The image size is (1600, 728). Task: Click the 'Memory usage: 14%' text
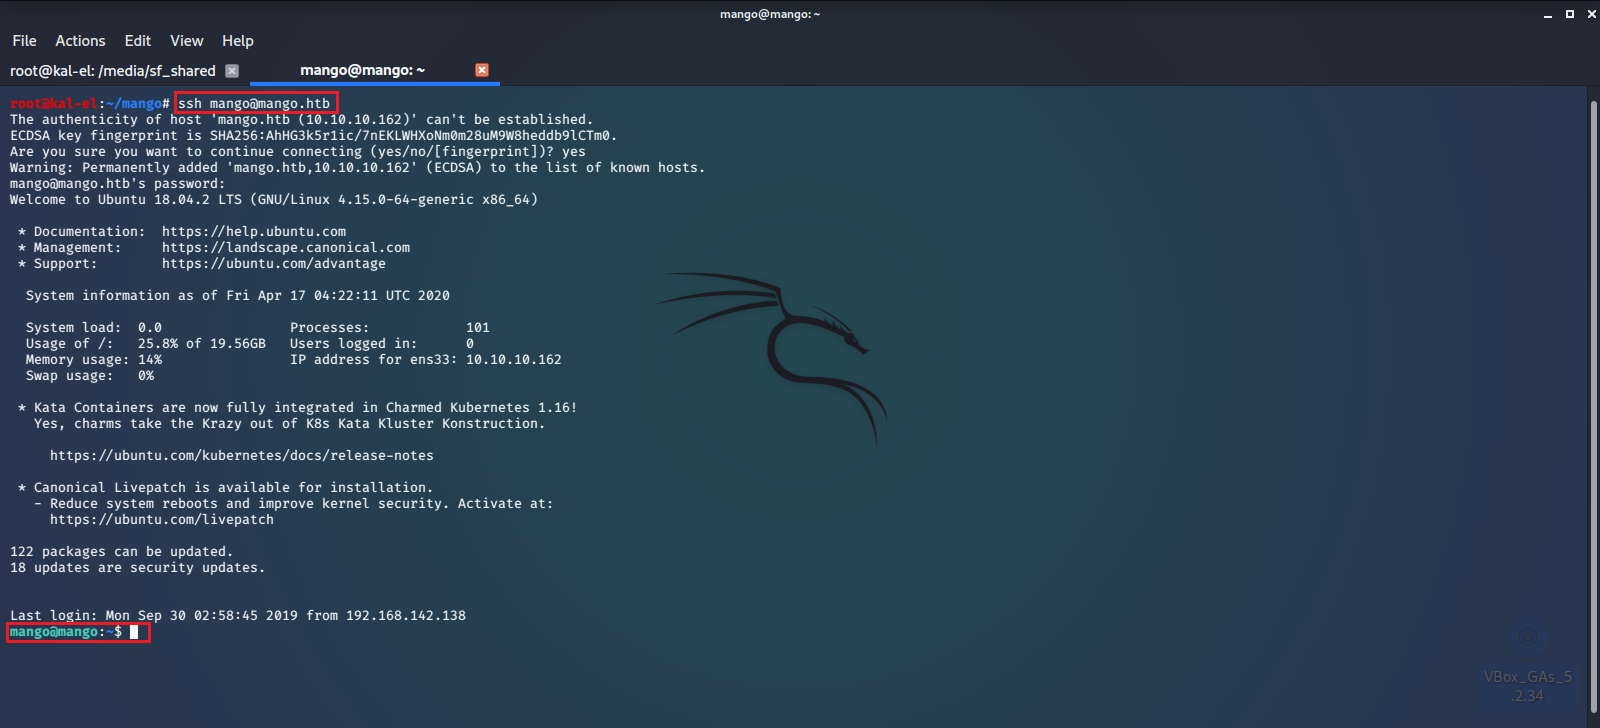click(94, 360)
